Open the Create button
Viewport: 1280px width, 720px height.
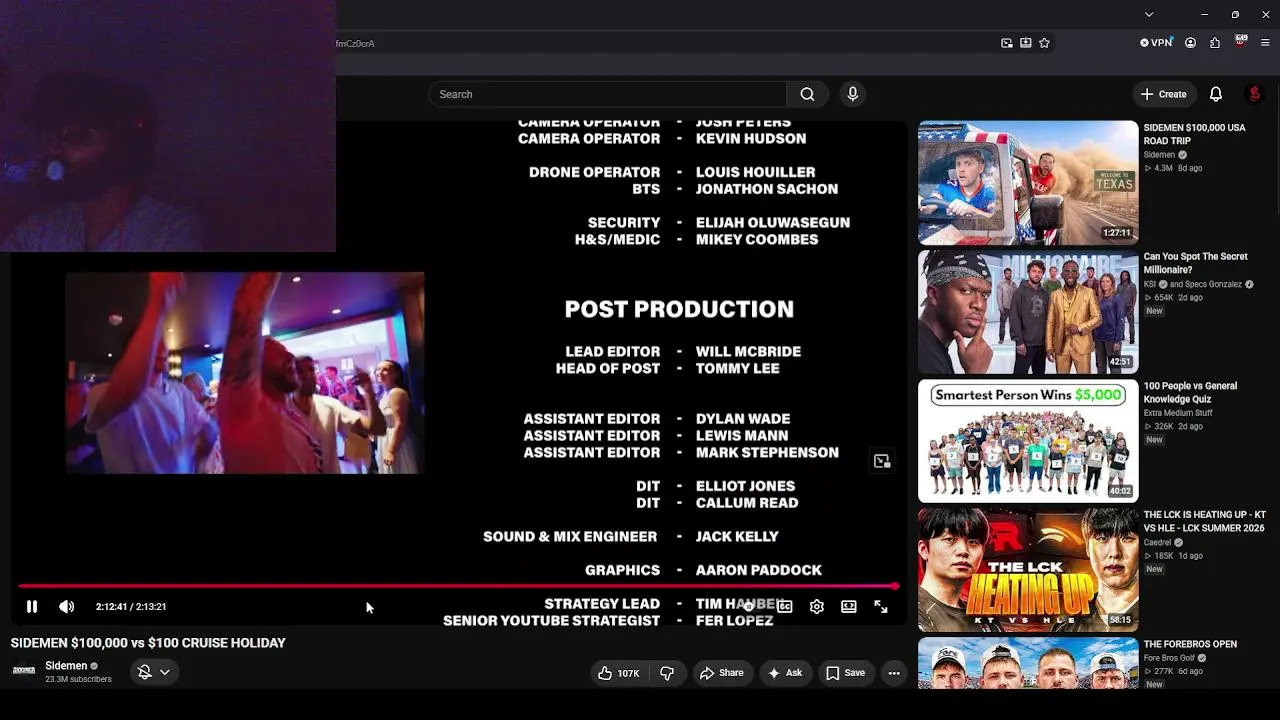[x=1164, y=94]
